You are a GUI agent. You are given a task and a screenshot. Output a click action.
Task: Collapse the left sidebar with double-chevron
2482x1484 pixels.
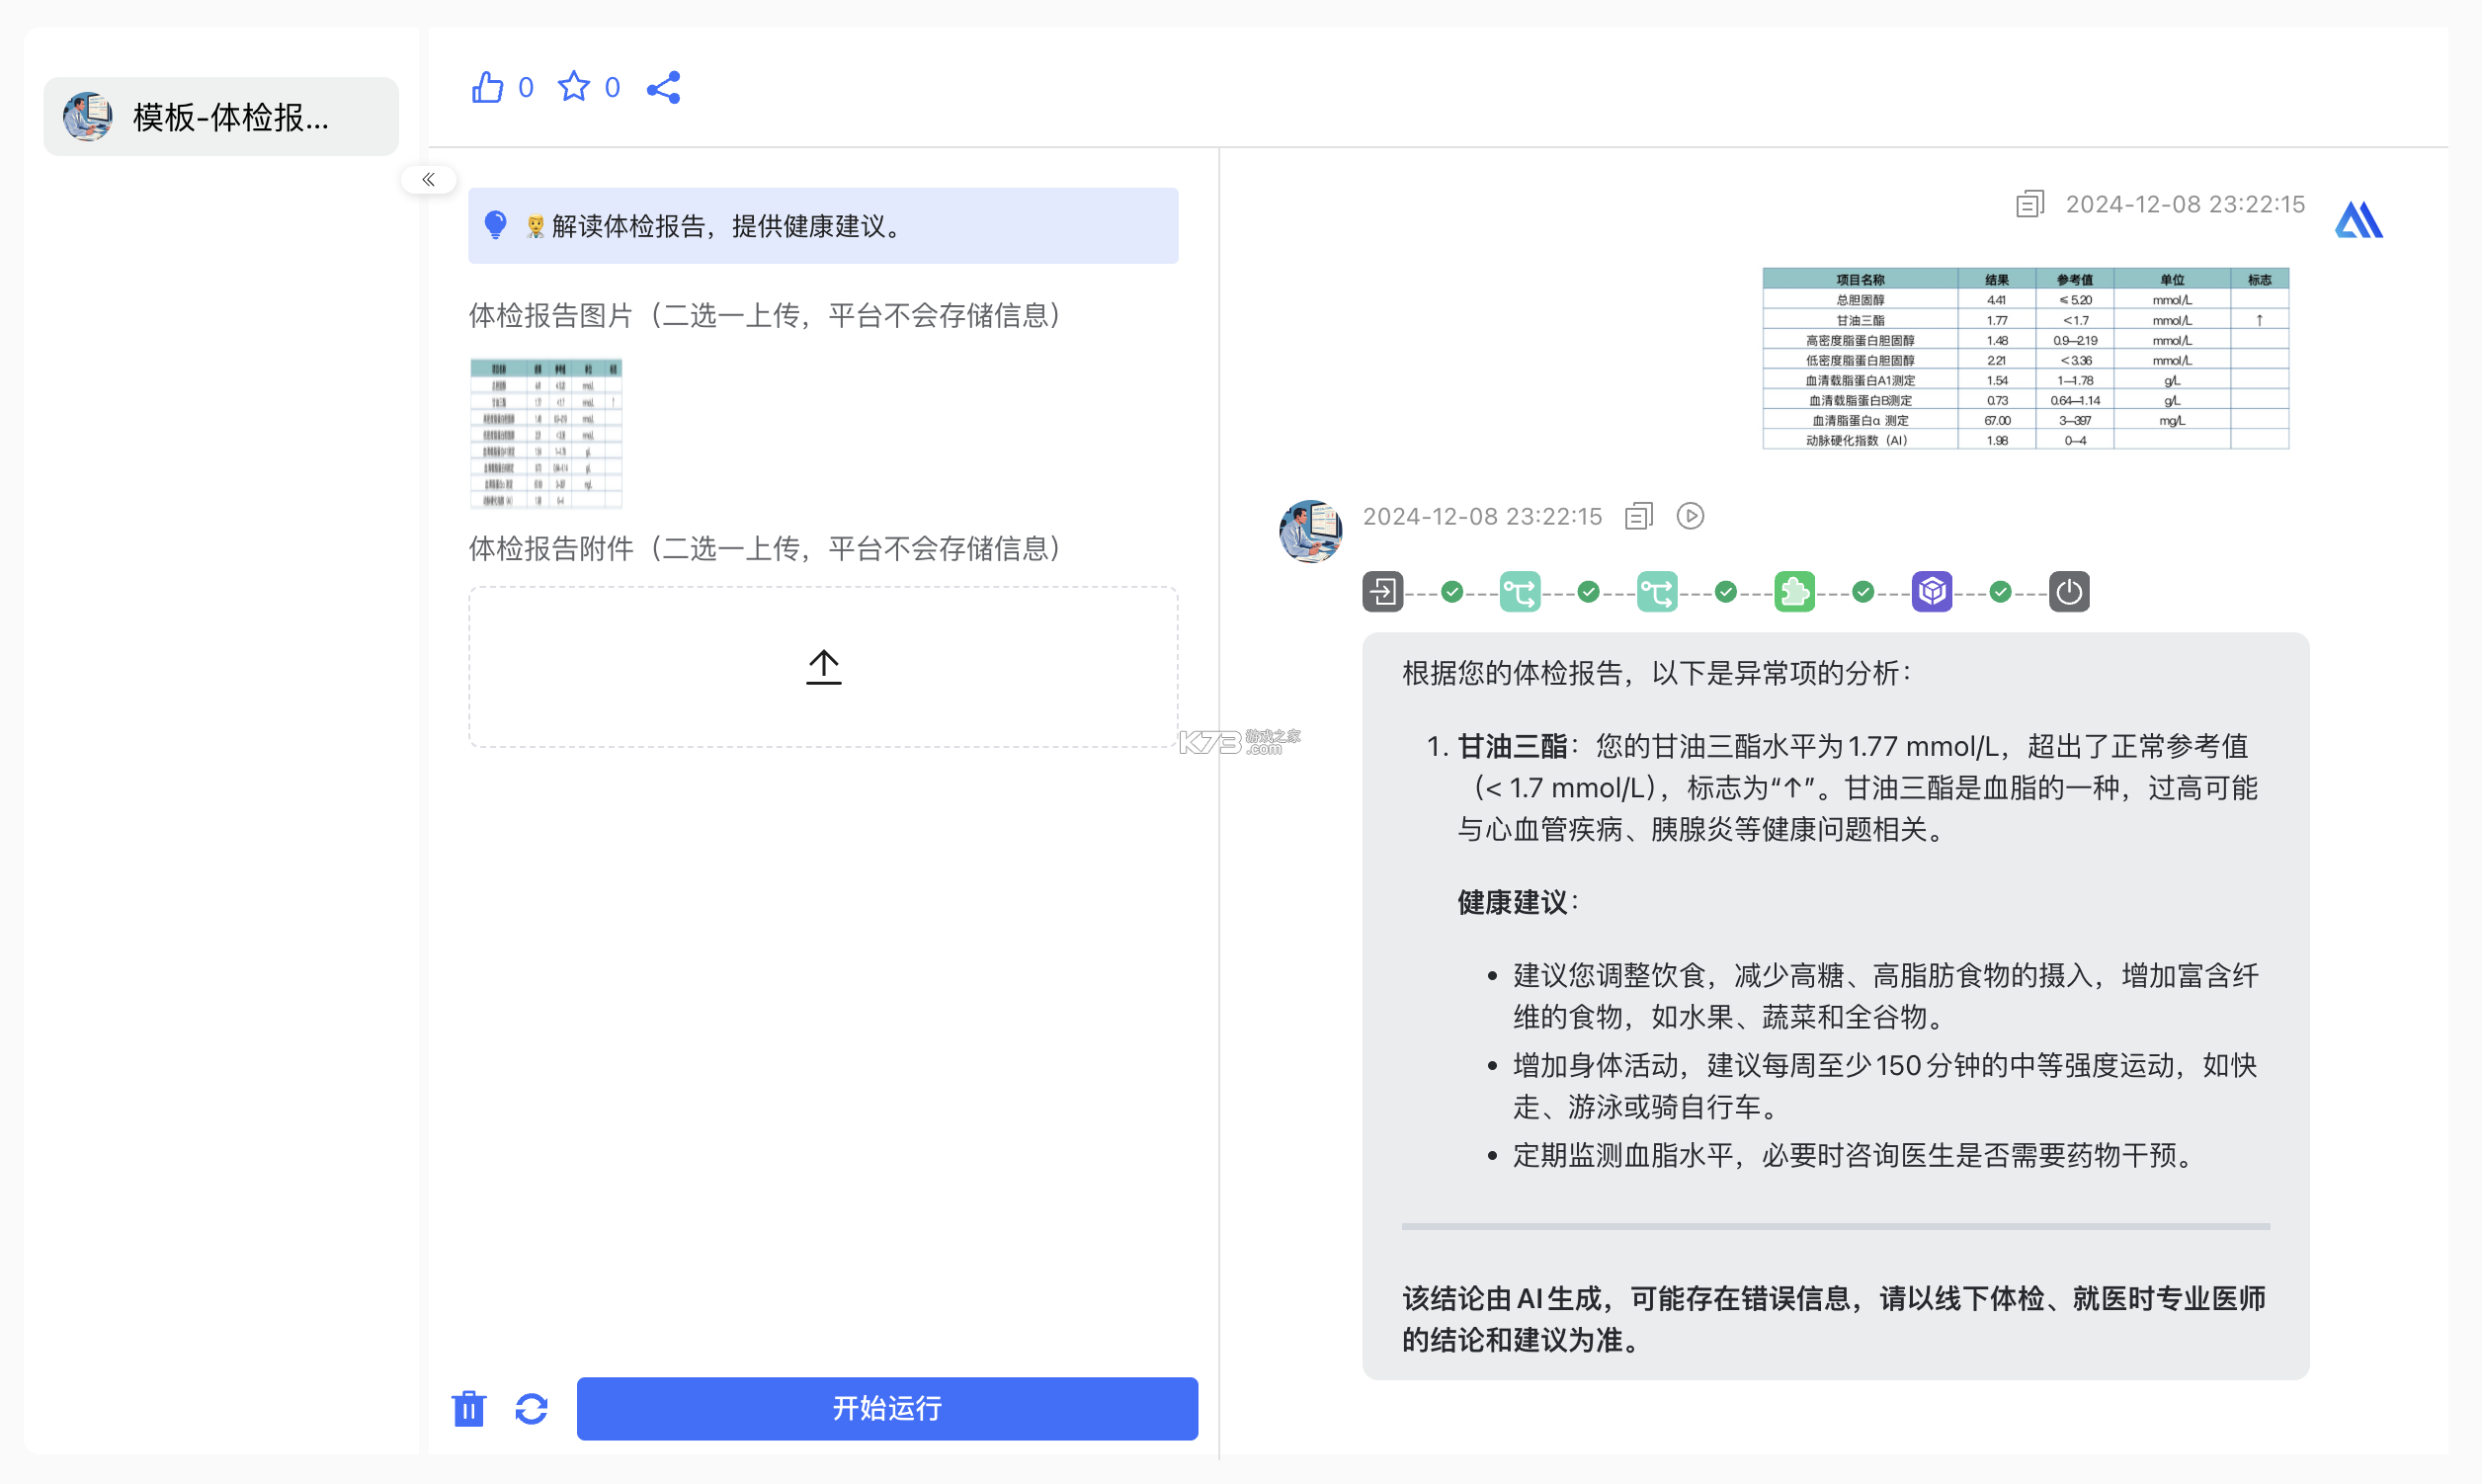coord(428,180)
